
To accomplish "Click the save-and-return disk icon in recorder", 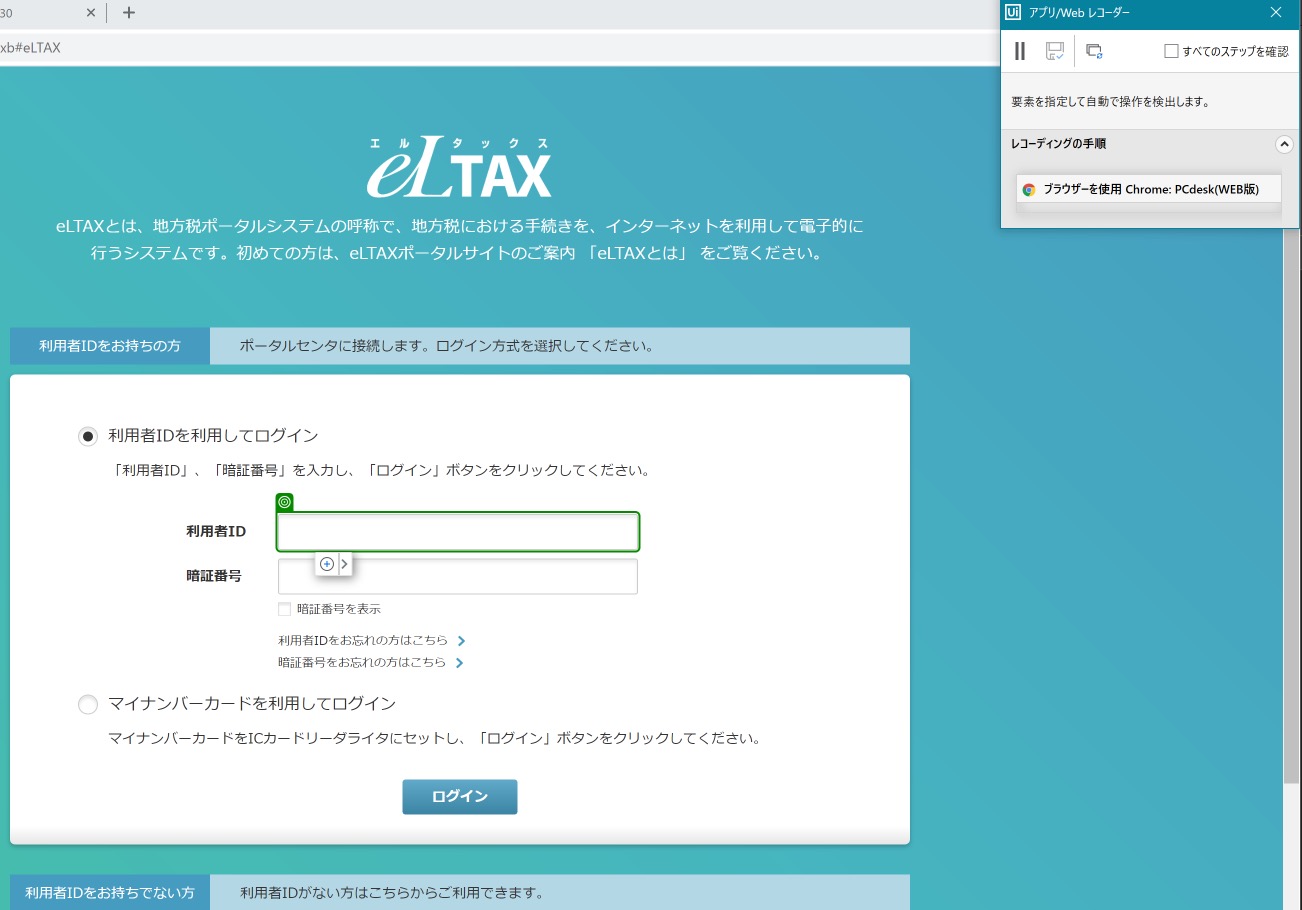I will click(1055, 51).
